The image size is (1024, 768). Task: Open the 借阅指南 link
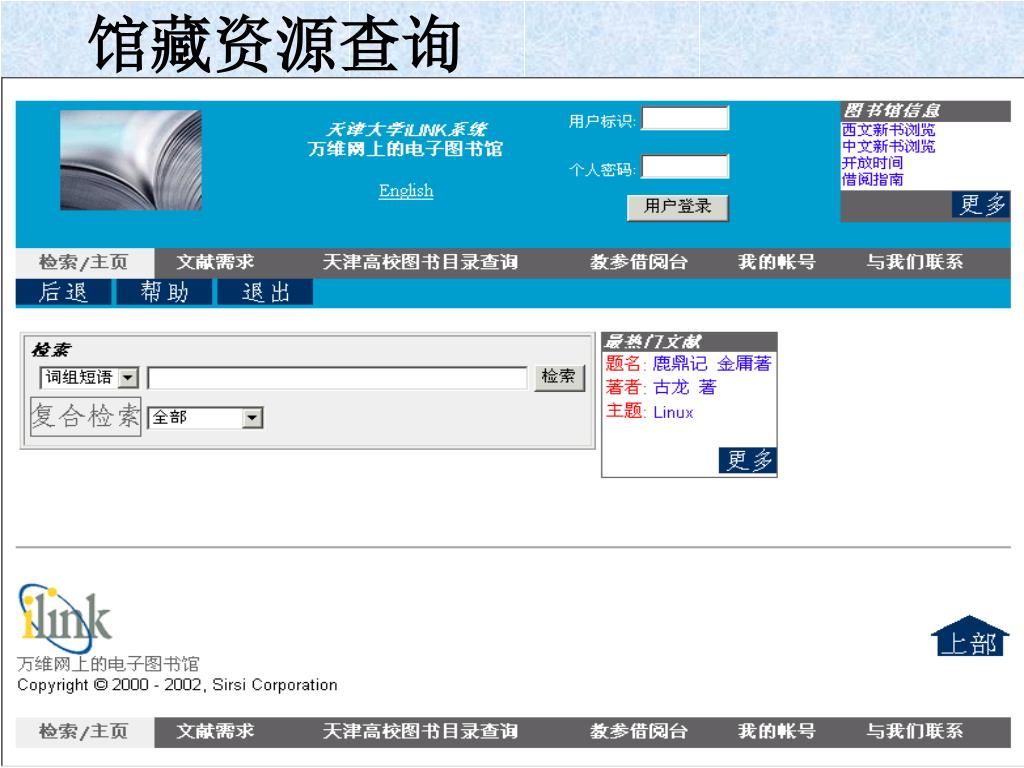coord(872,179)
